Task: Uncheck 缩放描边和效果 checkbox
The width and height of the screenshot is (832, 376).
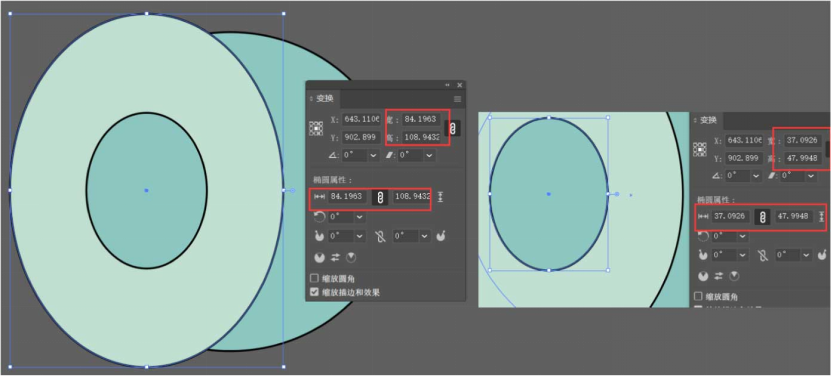Action: 314,292
